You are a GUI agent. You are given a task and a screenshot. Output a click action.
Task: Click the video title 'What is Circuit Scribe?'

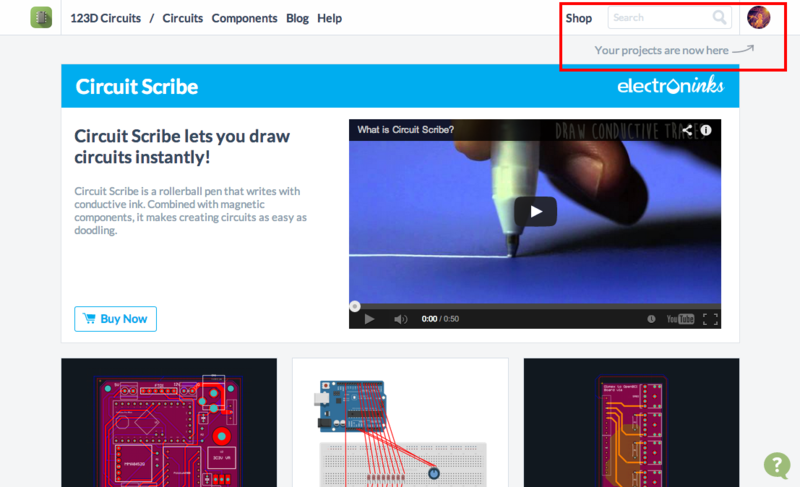pyautogui.click(x=406, y=130)
